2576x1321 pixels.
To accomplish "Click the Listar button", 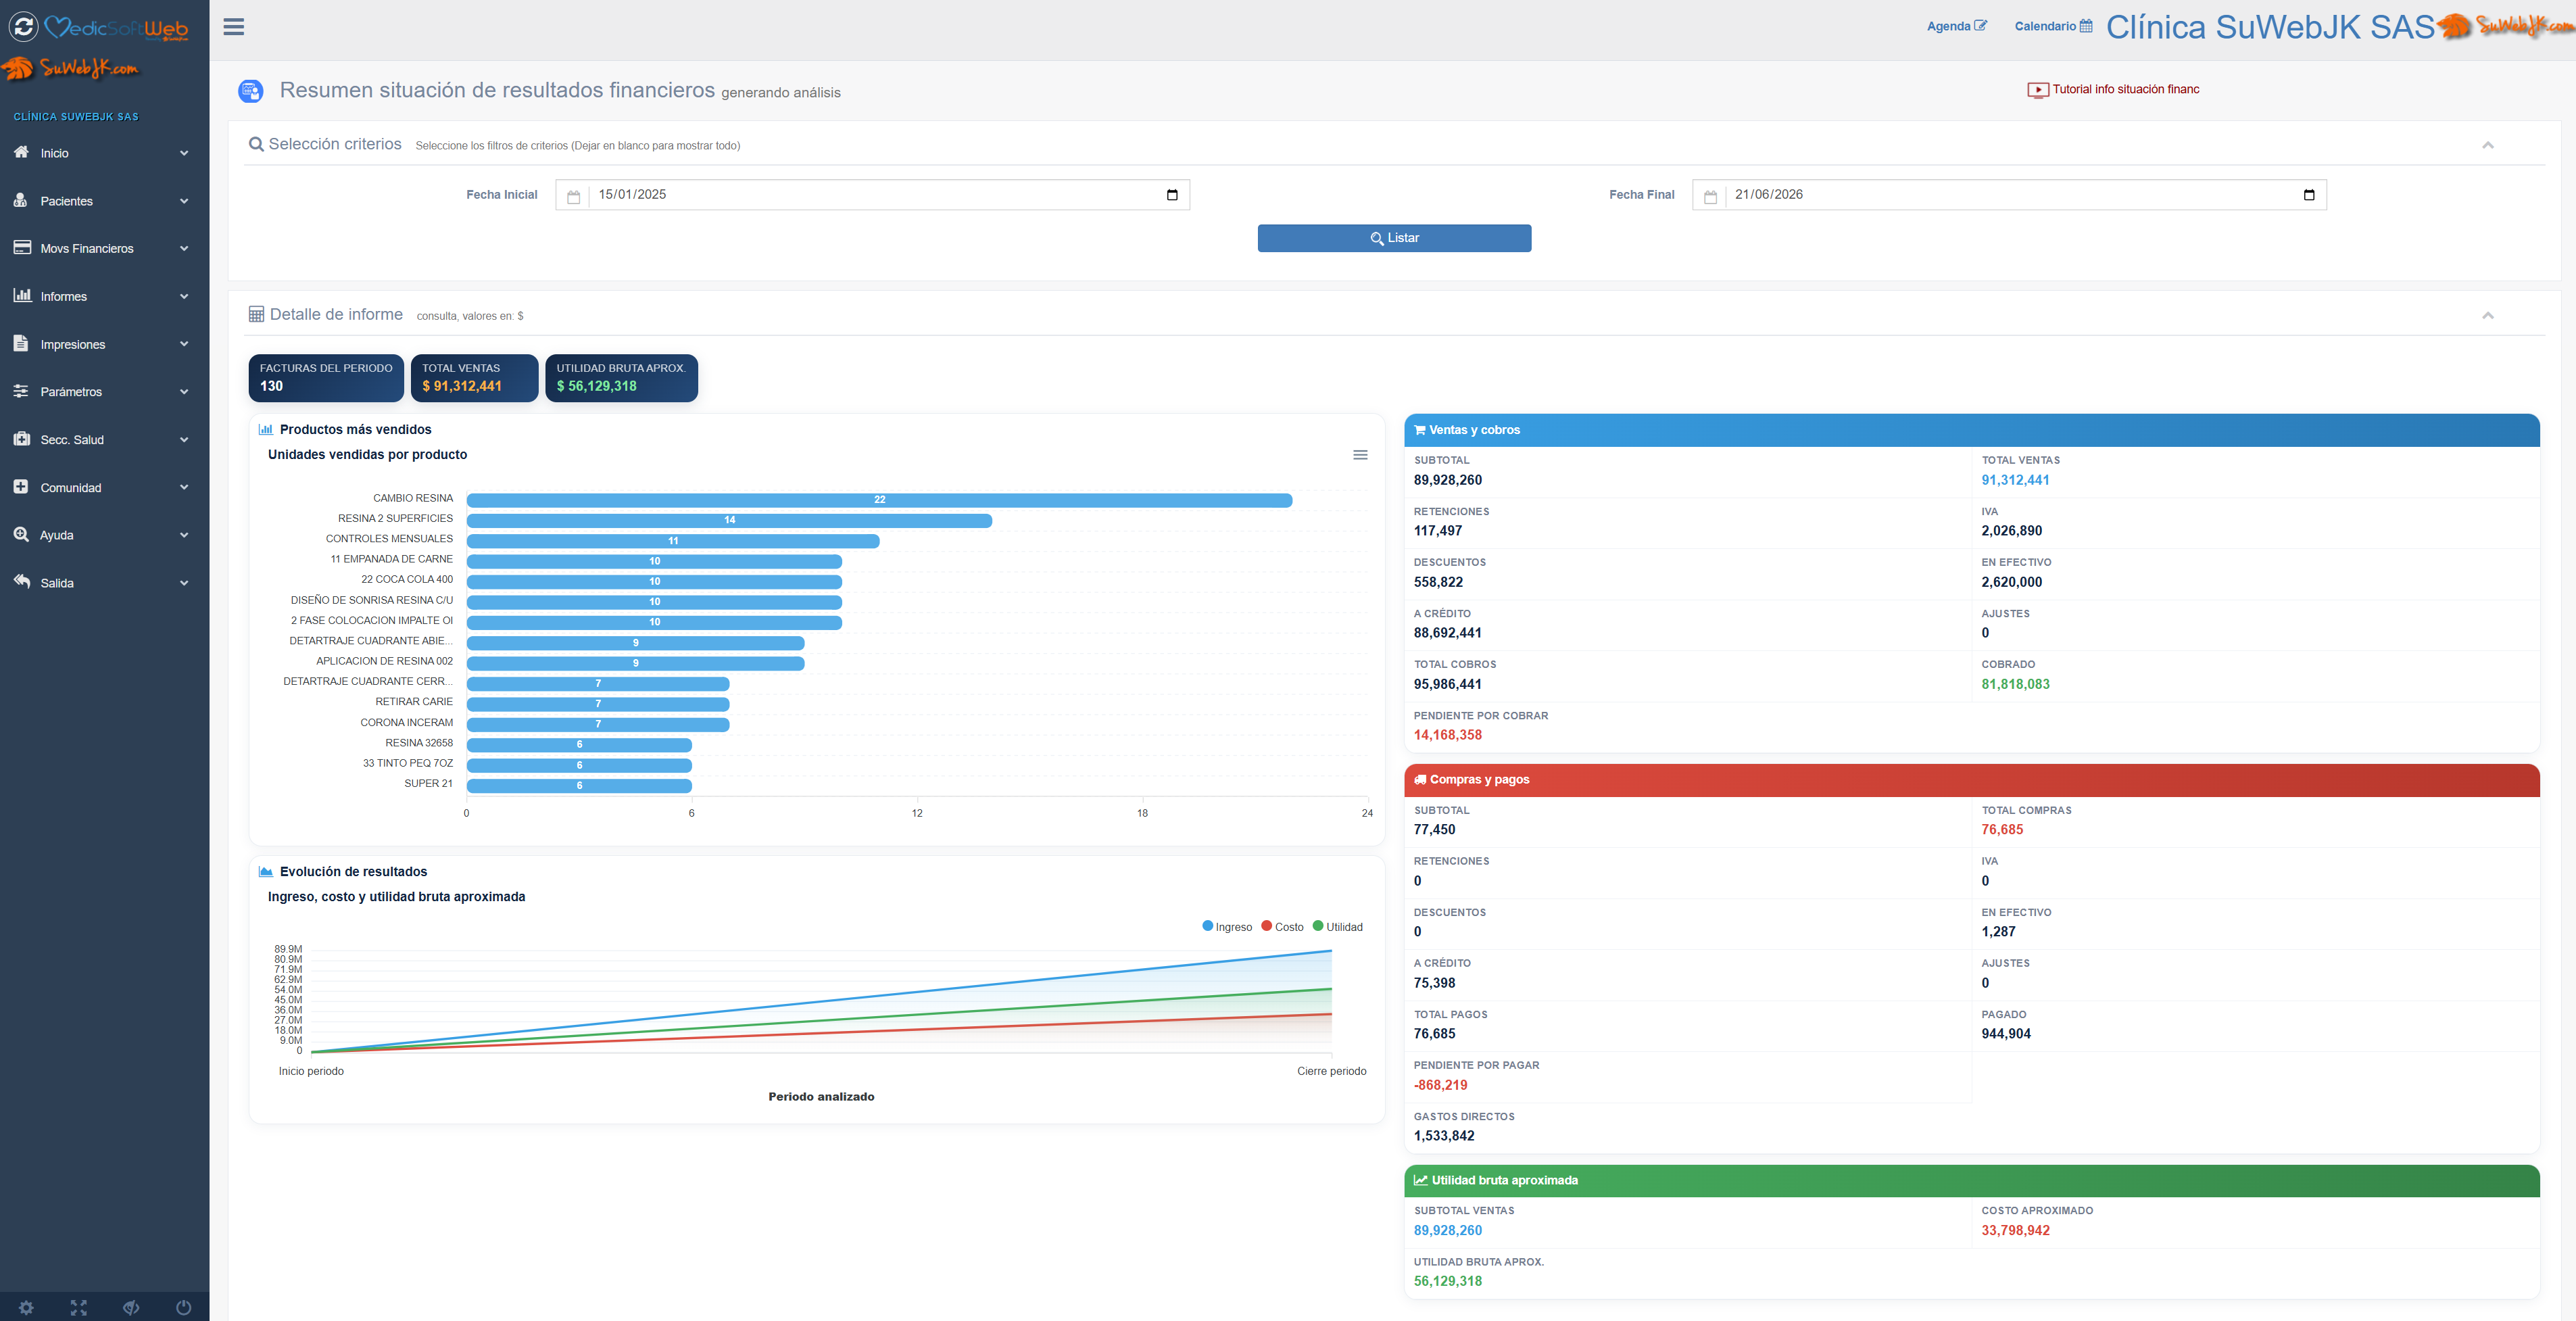I will click(1394, 238).
